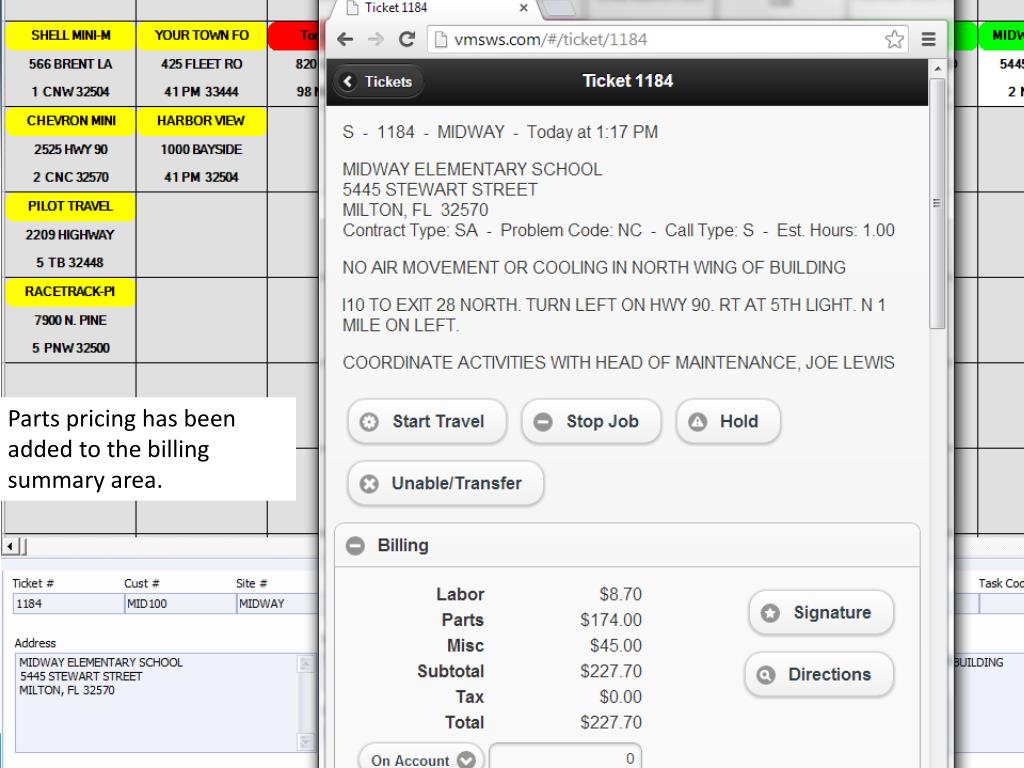The width and height of the screenshot is (1024, 768).
Task: Select SHELL MINI-M dispatch board cell
Action: pos(71,35)
